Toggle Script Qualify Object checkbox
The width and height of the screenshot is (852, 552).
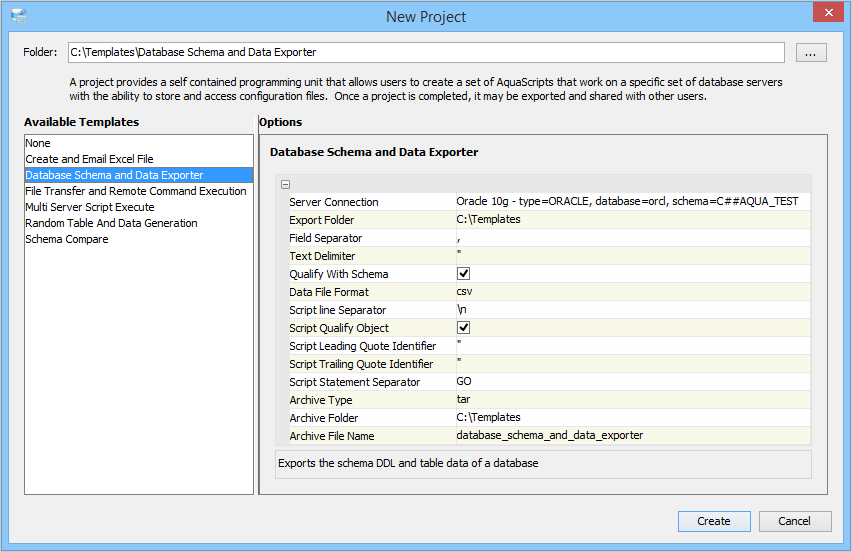pos(464,328)
